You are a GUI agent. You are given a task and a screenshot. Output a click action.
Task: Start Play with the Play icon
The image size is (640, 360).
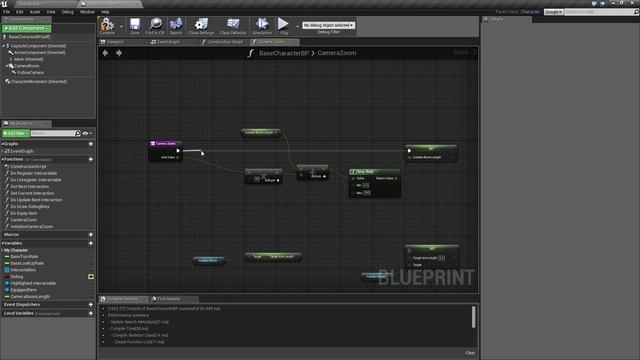(283, 24)
